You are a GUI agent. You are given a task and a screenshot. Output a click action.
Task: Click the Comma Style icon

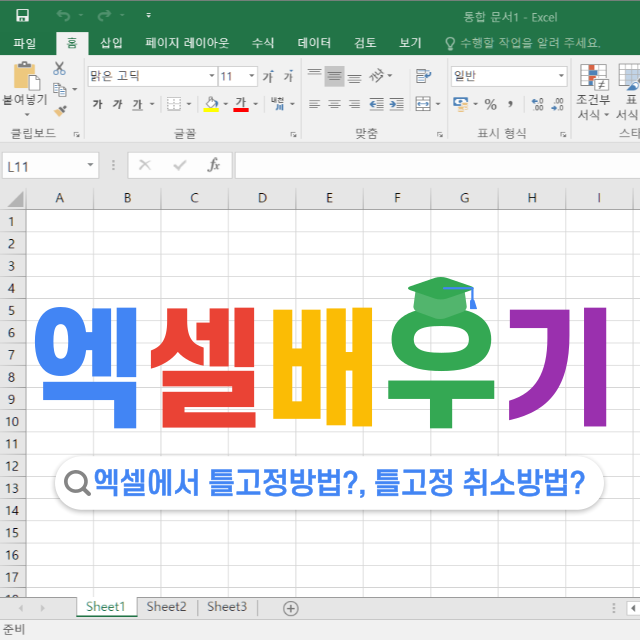coord(510,104)
